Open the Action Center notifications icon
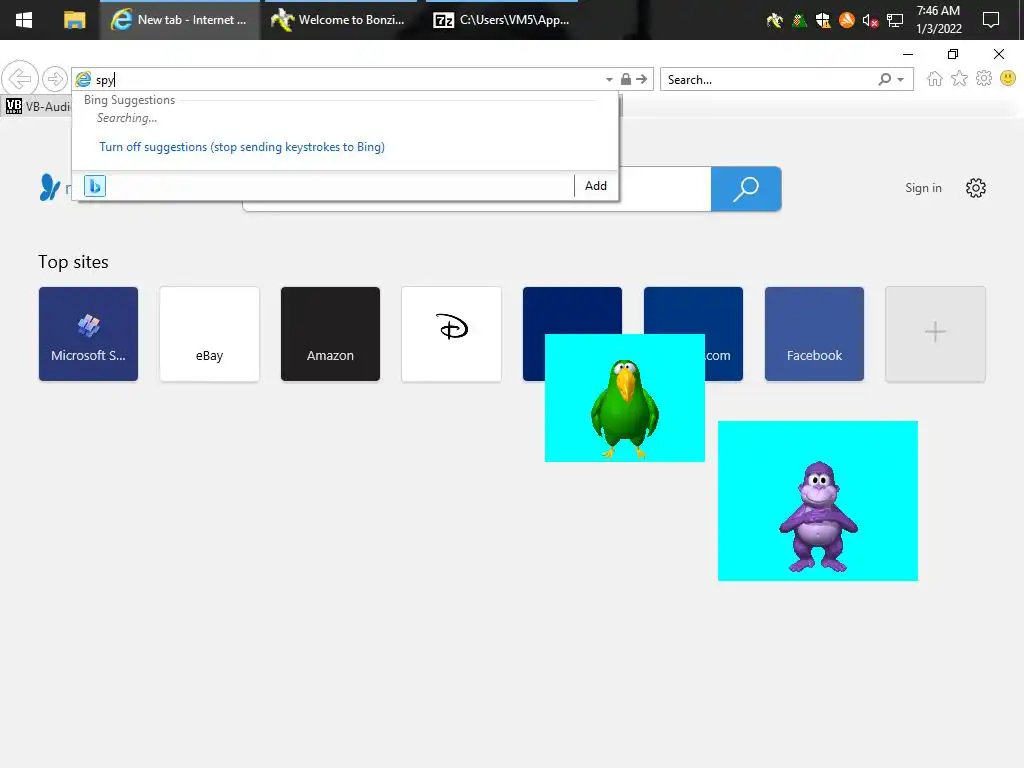This screenshot has width=1024, height=768. (x=991, y=20)
